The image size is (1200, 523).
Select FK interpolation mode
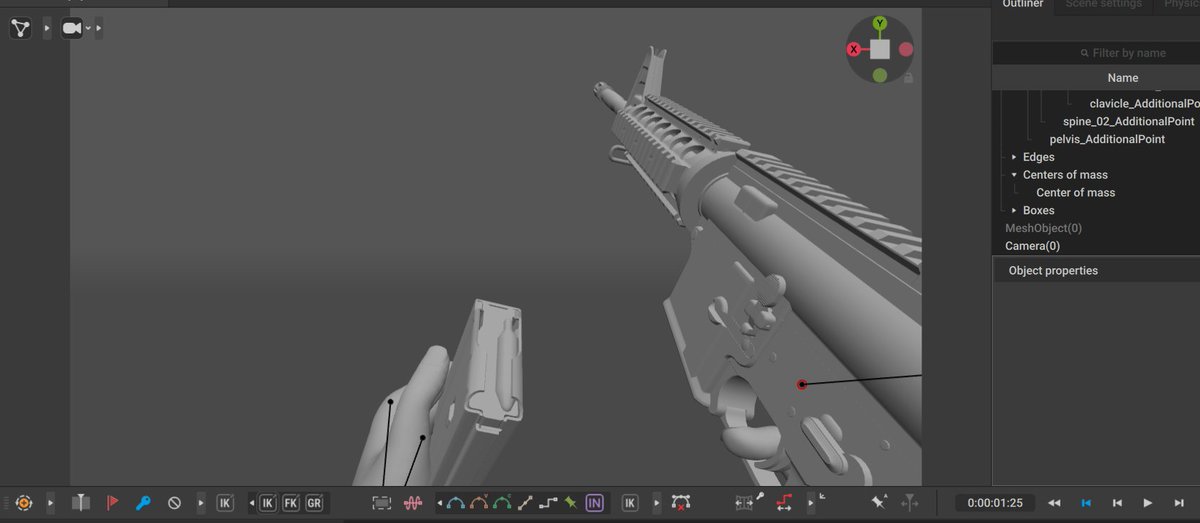tap(290, 503)
